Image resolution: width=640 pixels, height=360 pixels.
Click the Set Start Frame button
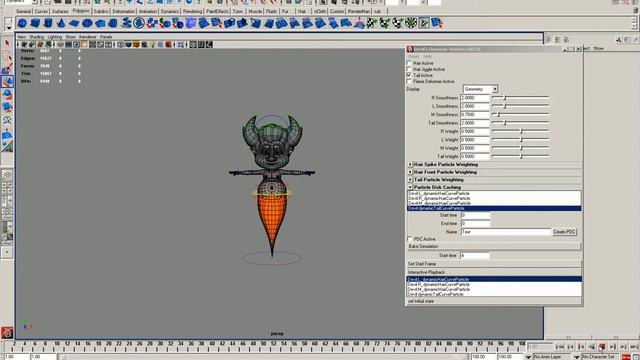pos(493,264)
